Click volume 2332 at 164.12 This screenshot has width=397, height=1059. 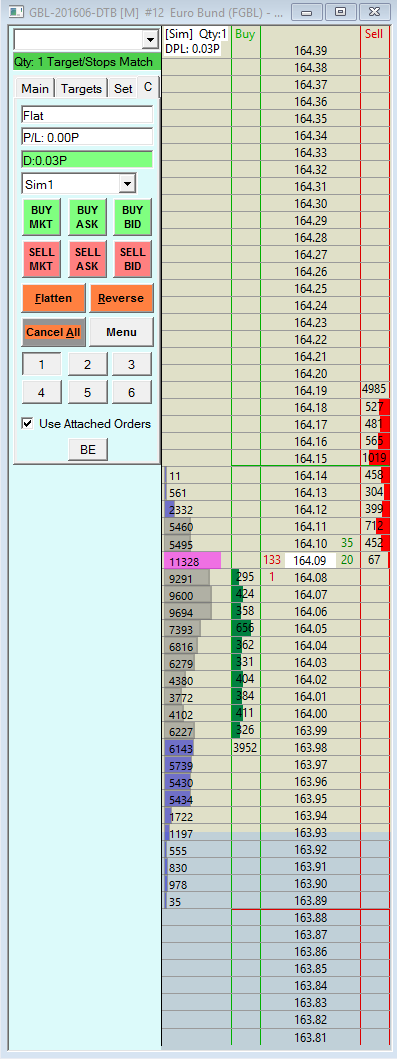(x=182, y=509)
